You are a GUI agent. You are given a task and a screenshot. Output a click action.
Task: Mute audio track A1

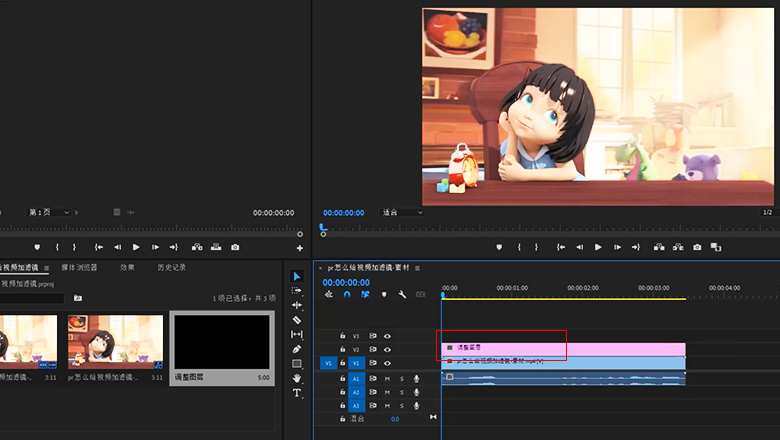point(387,378)
